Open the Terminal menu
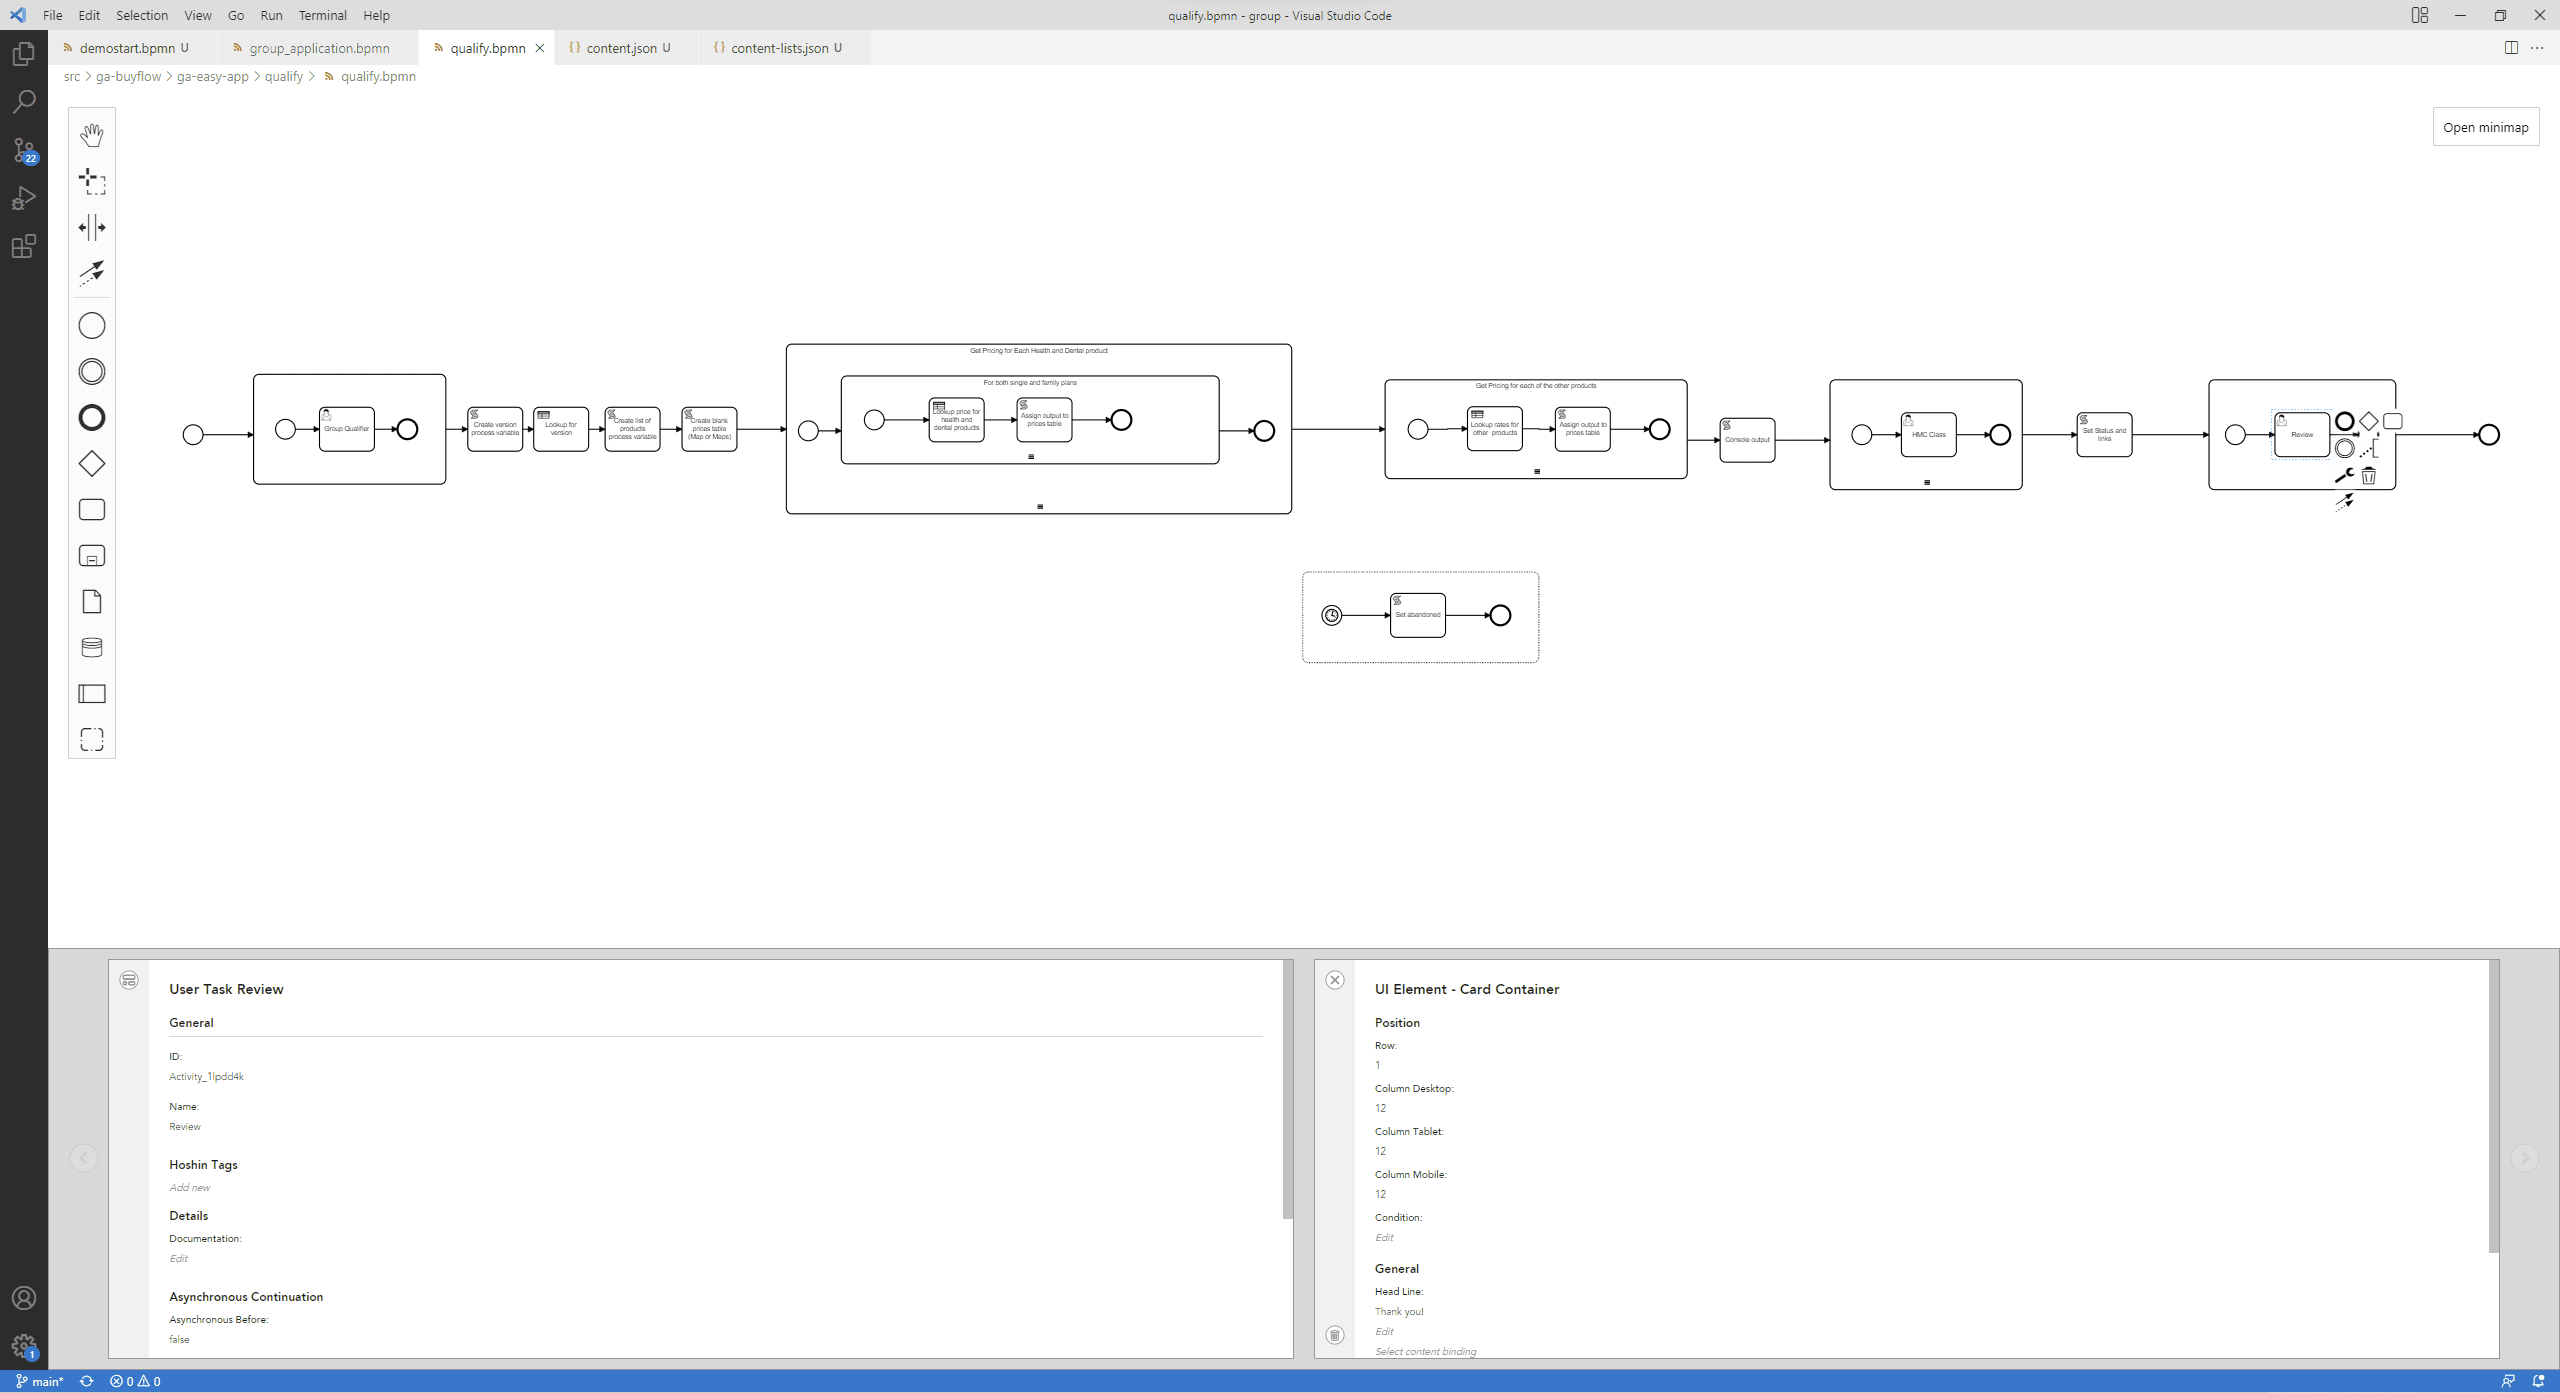The width and height of the screenshot is (2560, 1393). pos(322,15)
